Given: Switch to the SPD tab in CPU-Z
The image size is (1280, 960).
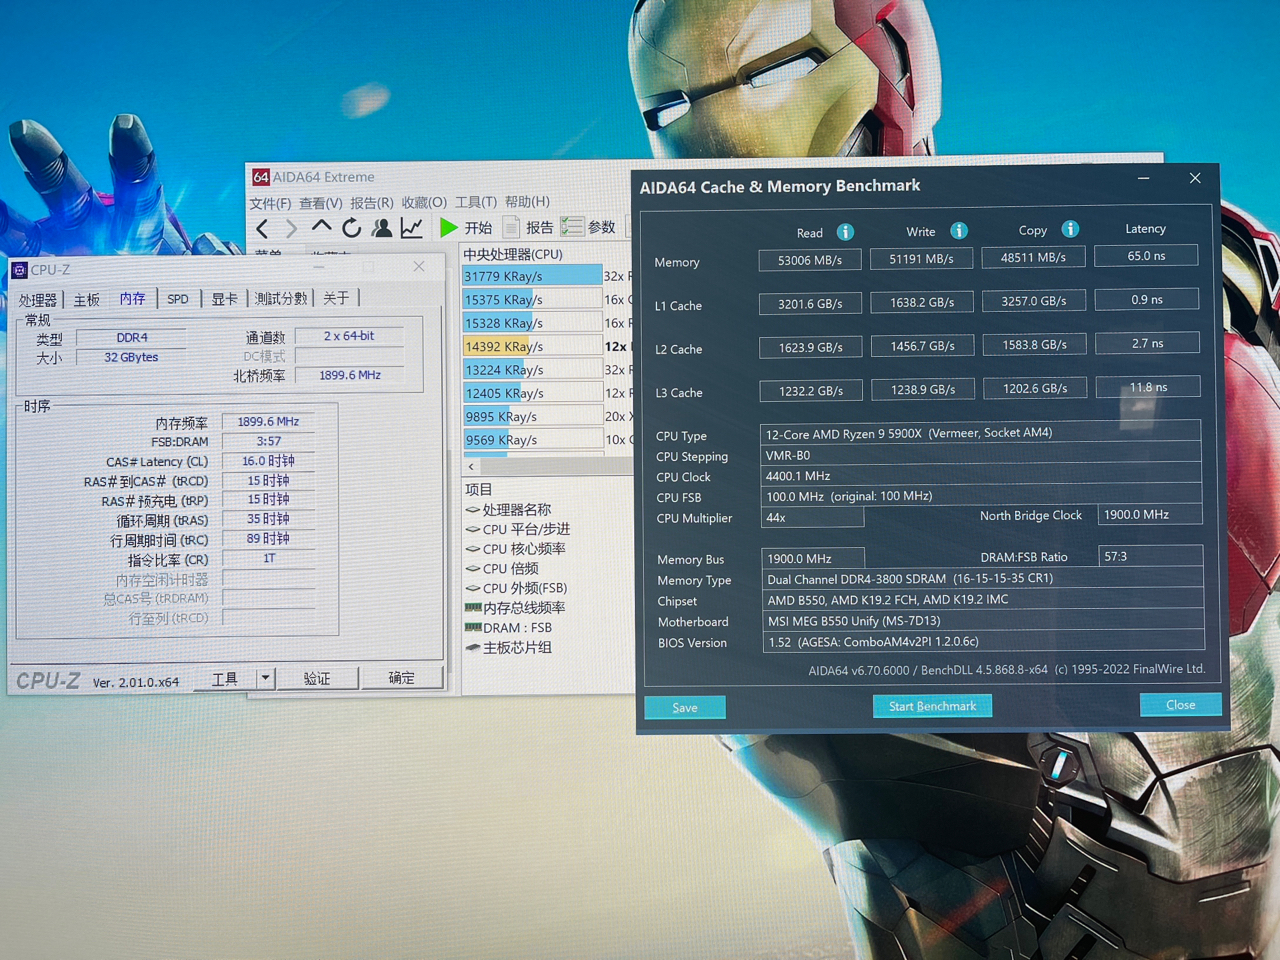Looking at the screenshot, I should pos(178,299).
